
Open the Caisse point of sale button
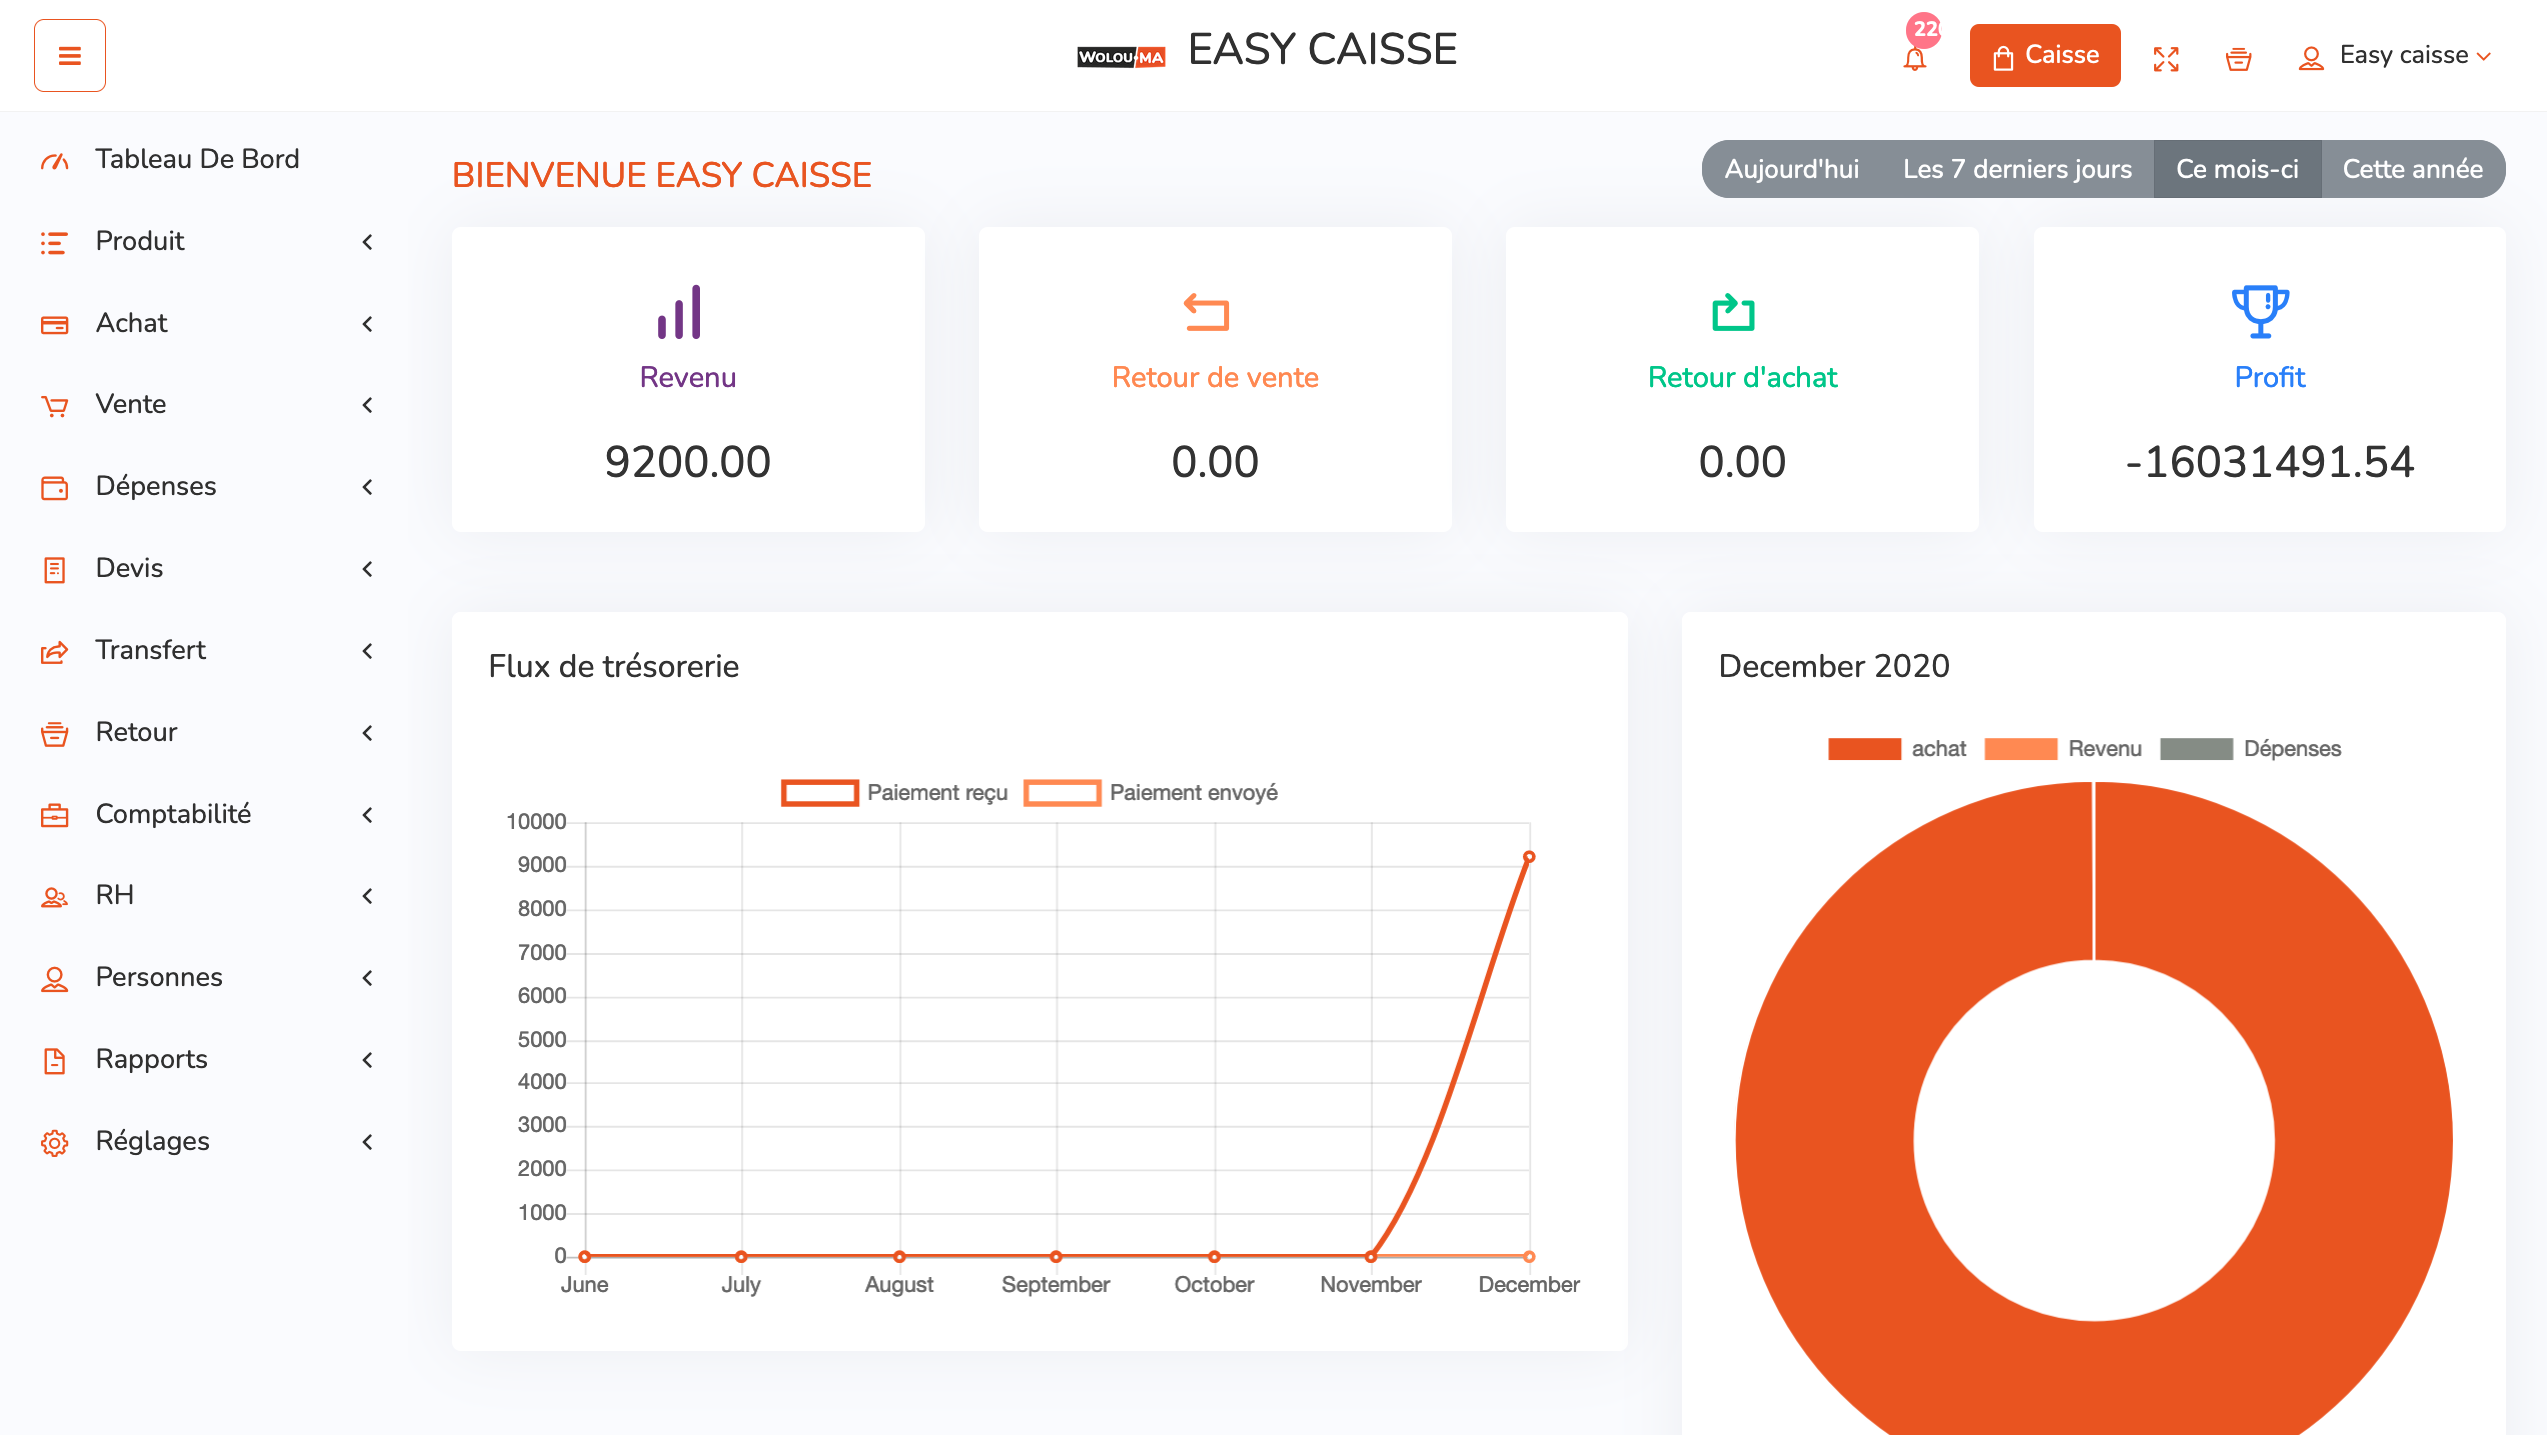(2045, 56)
